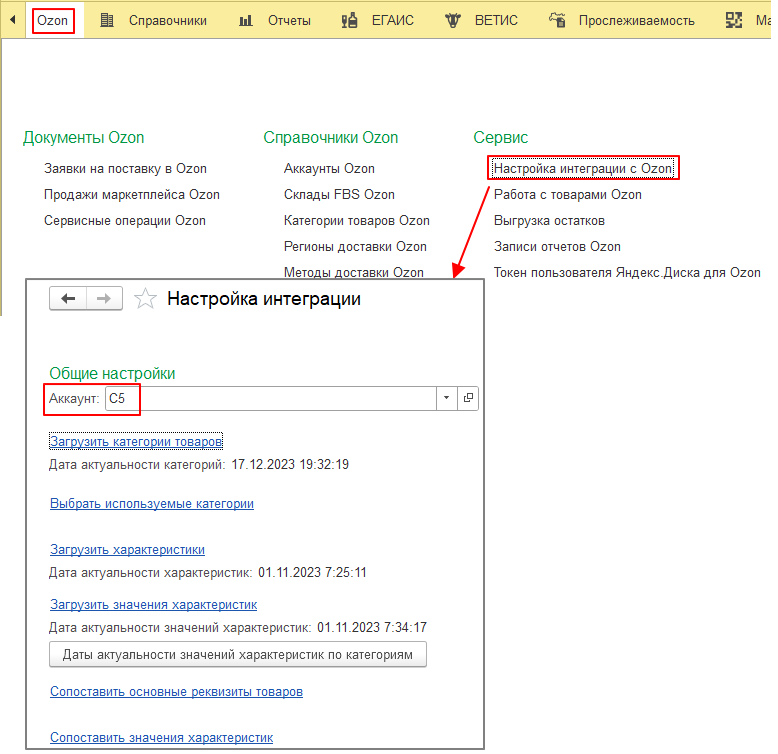Click Выбрать используемые категории link
The width and height of the screenshot is (778, 754).
click(152, 503)
